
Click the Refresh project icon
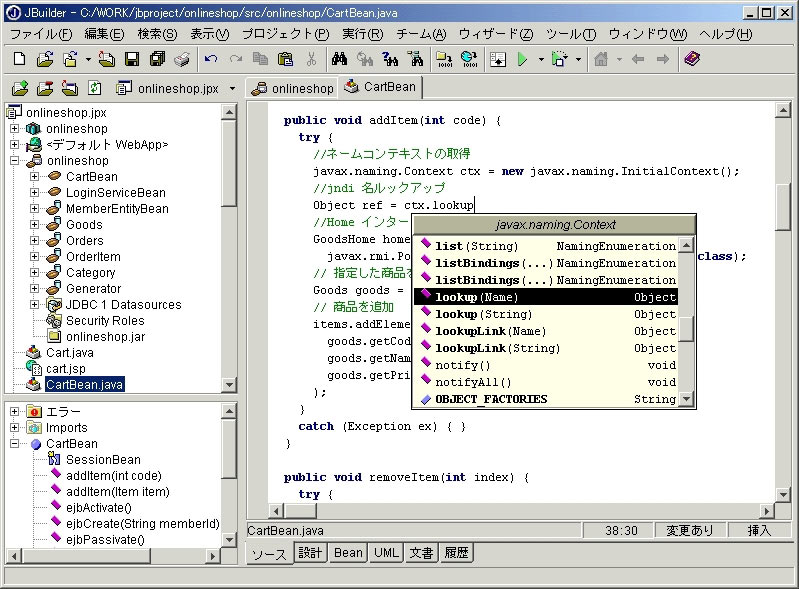(94, 88)
